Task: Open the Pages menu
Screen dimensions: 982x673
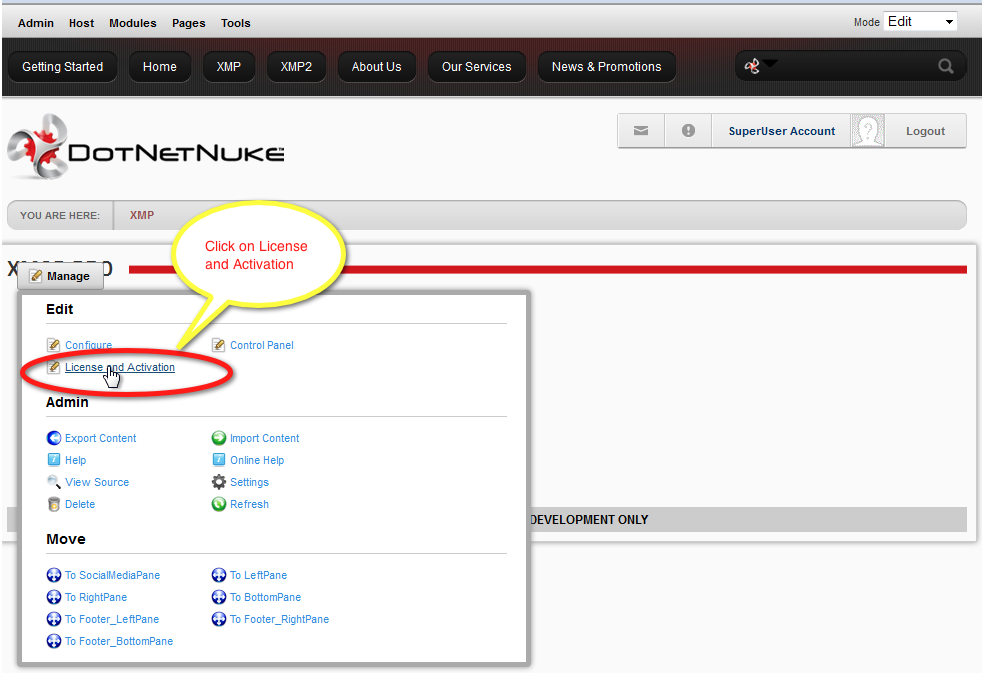Action: click(x=189, y=23)
